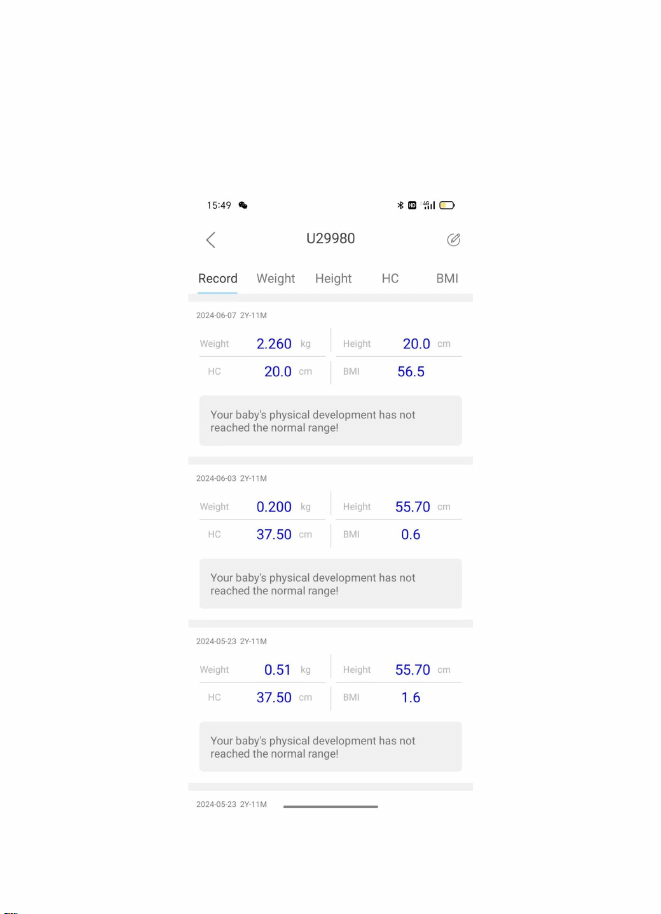
Task: Select the Record tab
Action: (217, 279)
